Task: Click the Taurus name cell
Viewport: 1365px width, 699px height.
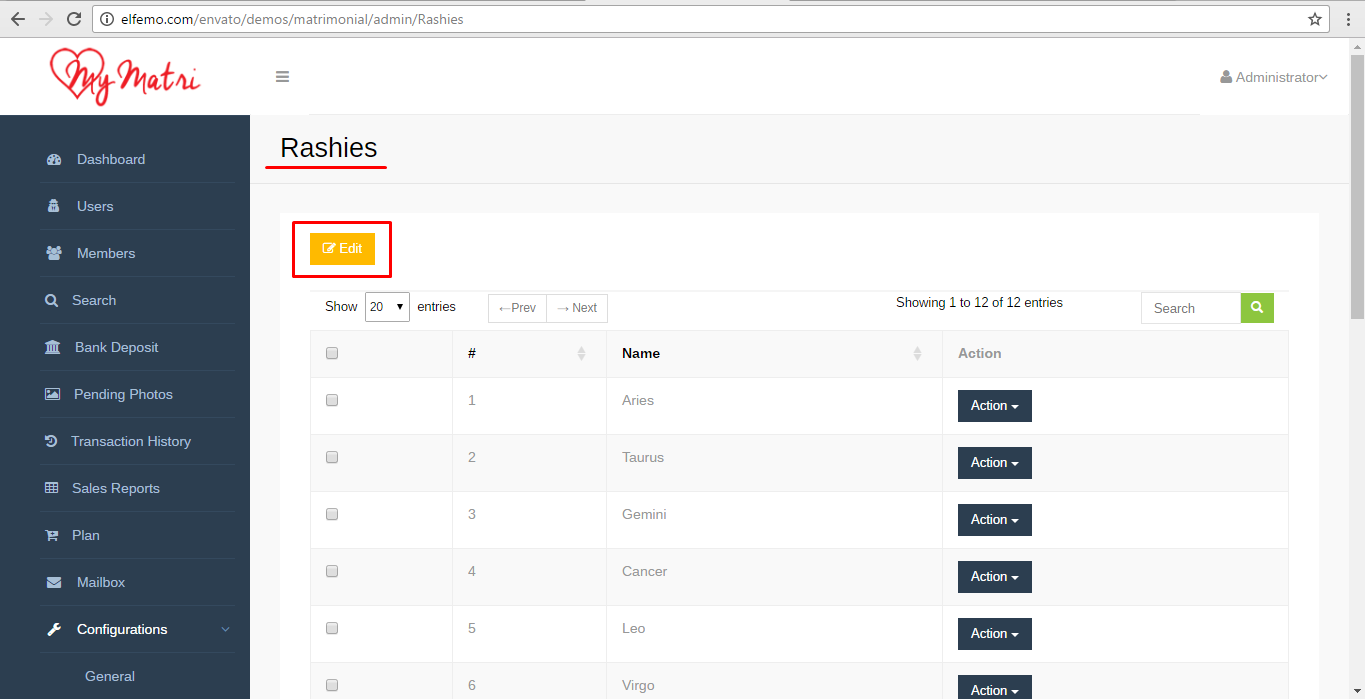Action: pyautogui.click(x=774, y=463)
